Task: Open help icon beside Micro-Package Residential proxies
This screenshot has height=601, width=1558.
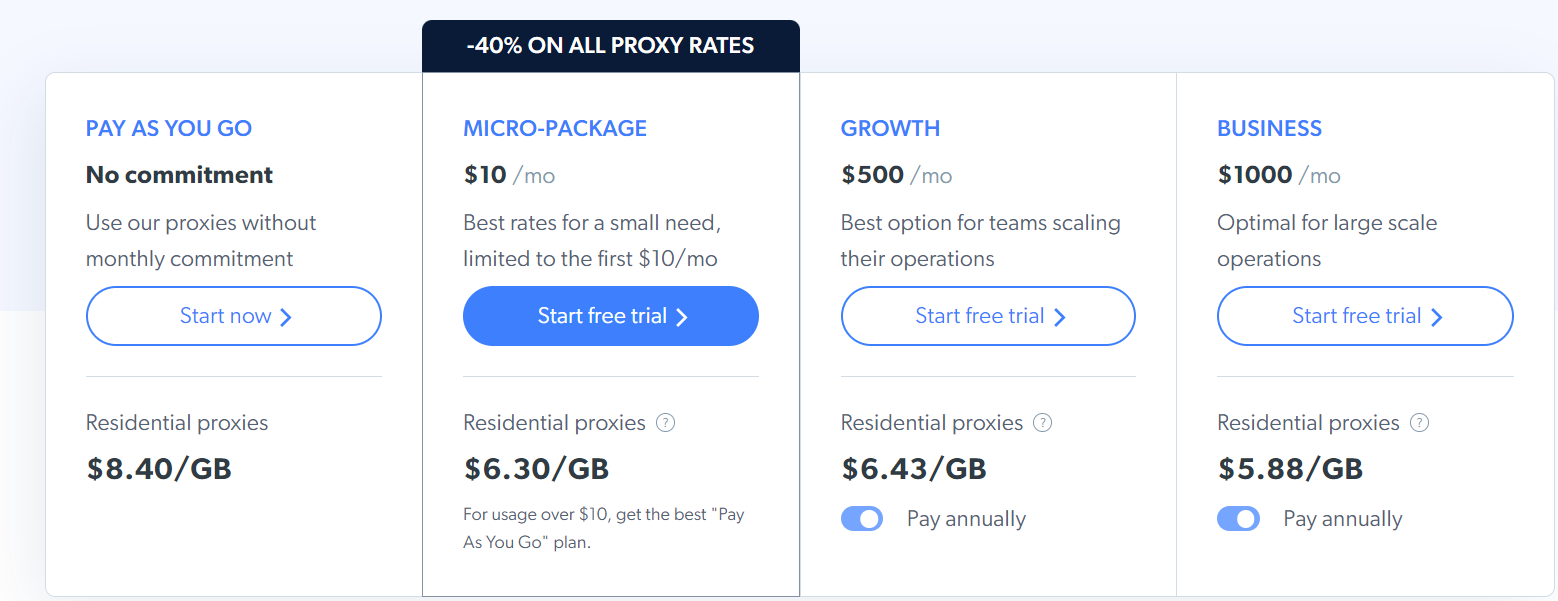Action: 666,422
